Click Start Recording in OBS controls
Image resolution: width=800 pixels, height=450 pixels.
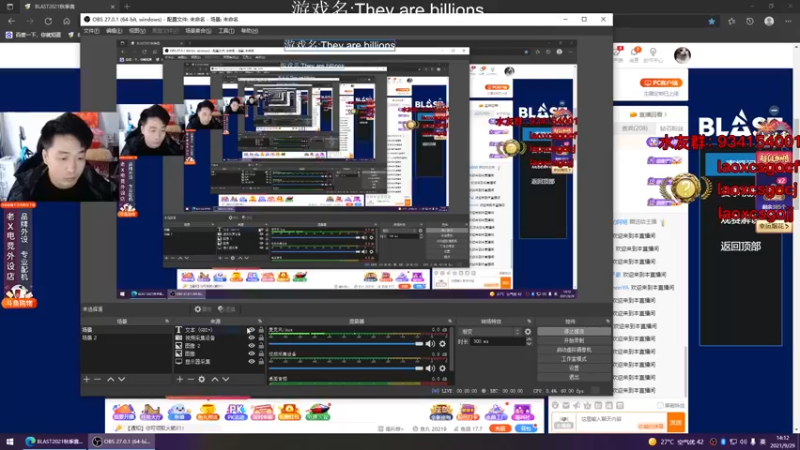click(x=574, y=341)
